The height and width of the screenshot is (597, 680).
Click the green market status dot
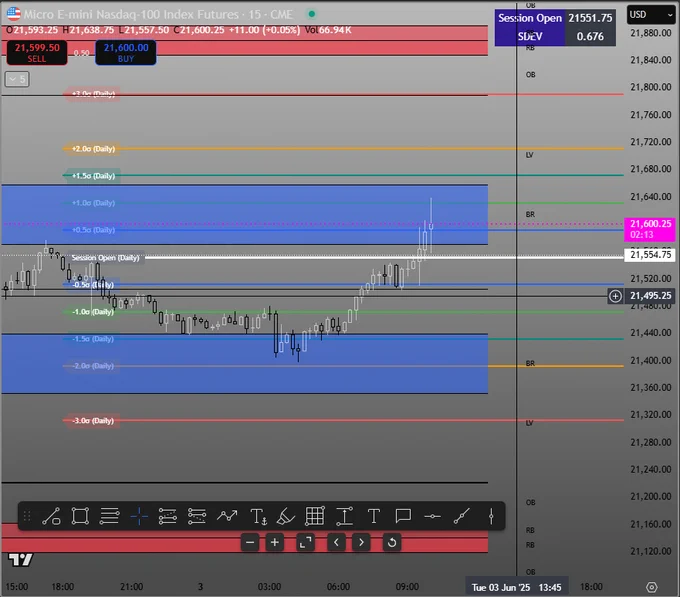click(x=311, y=14)
